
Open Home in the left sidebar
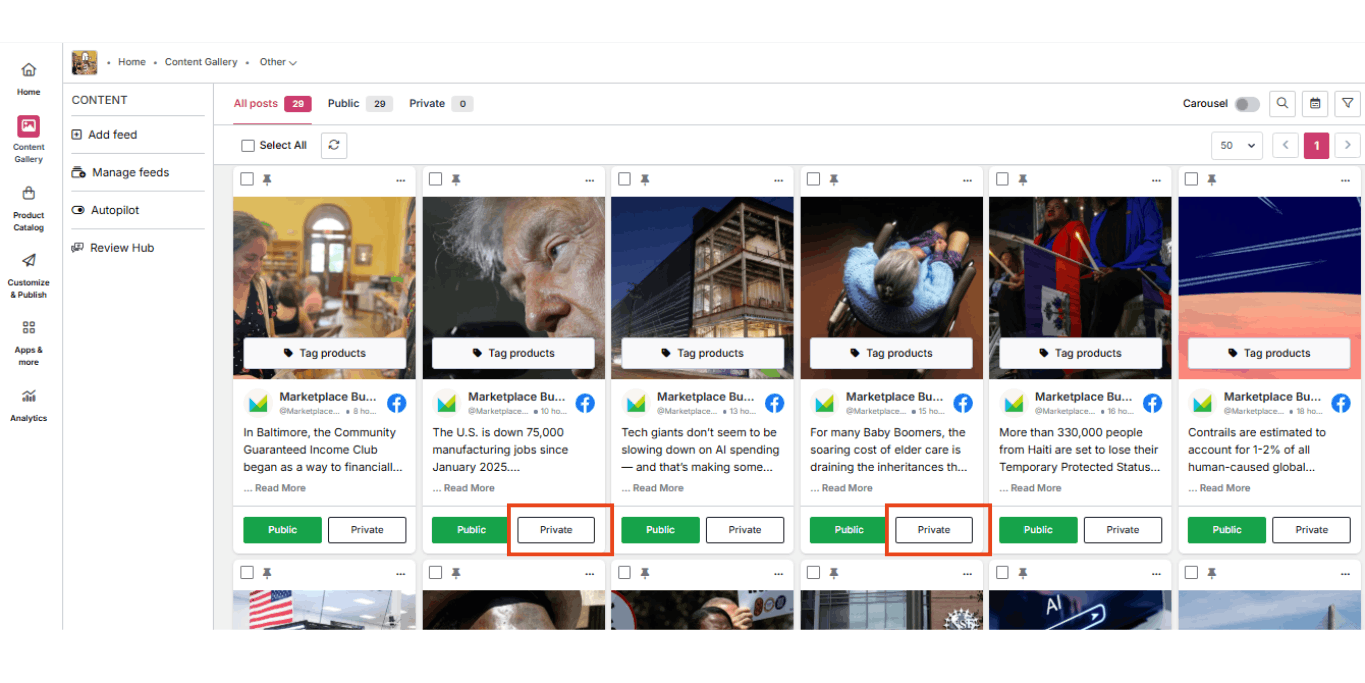(28, 78)
